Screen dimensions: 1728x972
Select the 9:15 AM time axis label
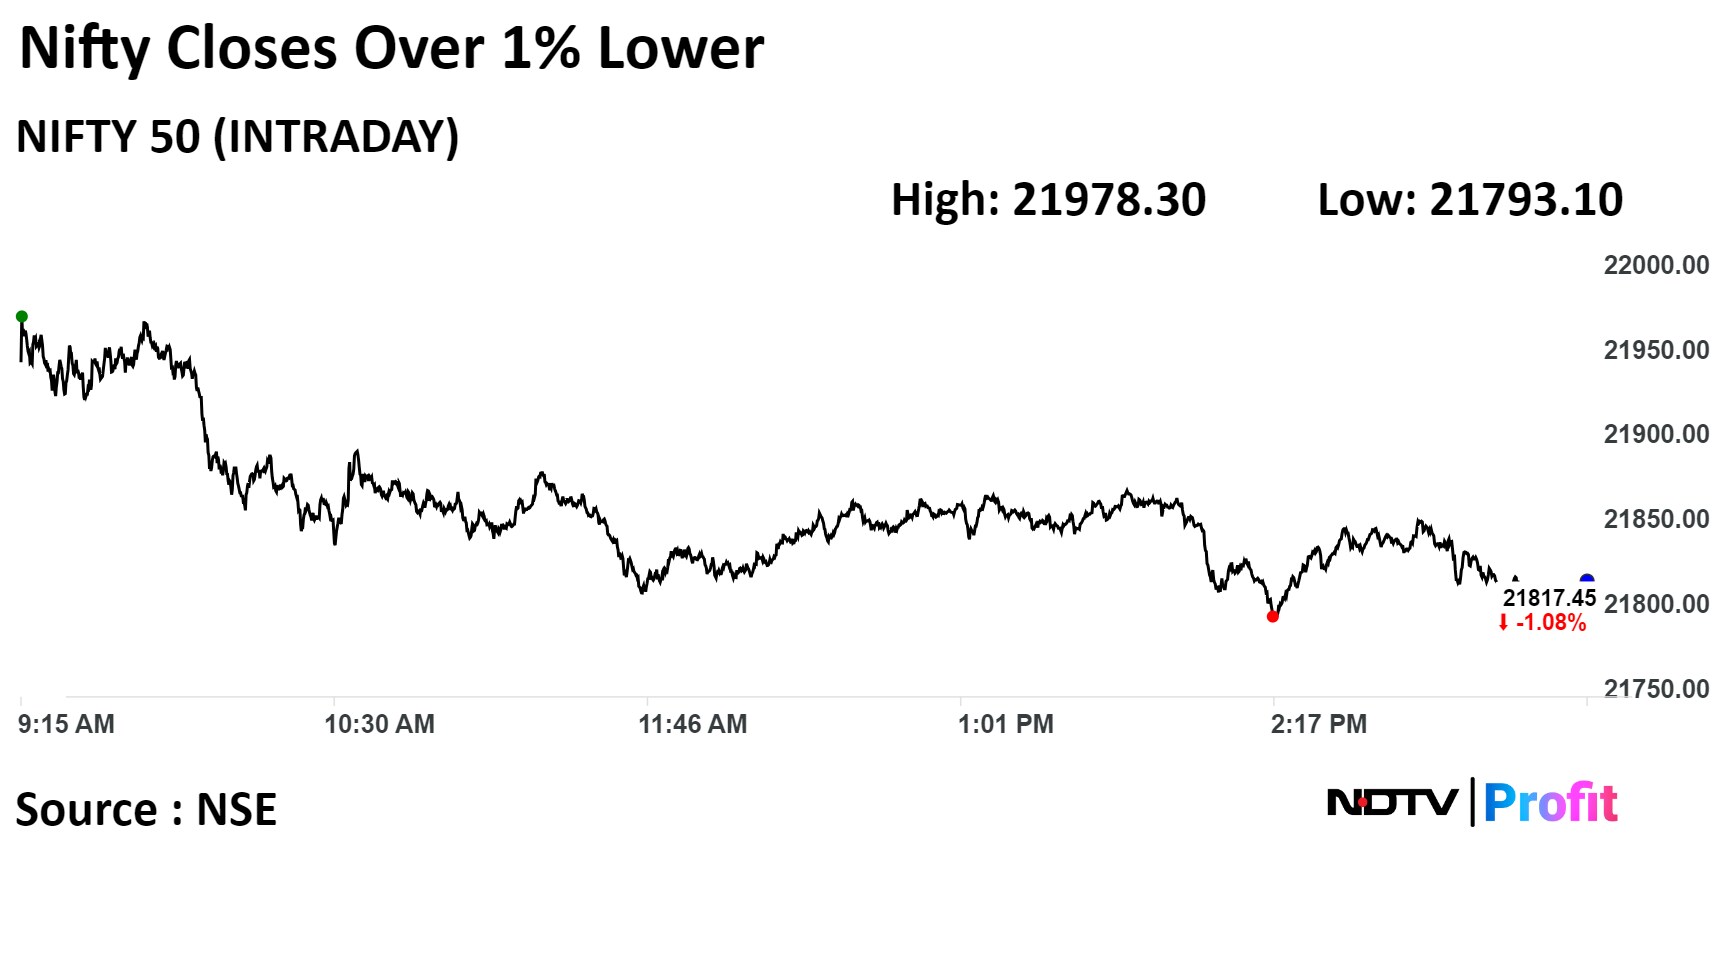(66, 724)
